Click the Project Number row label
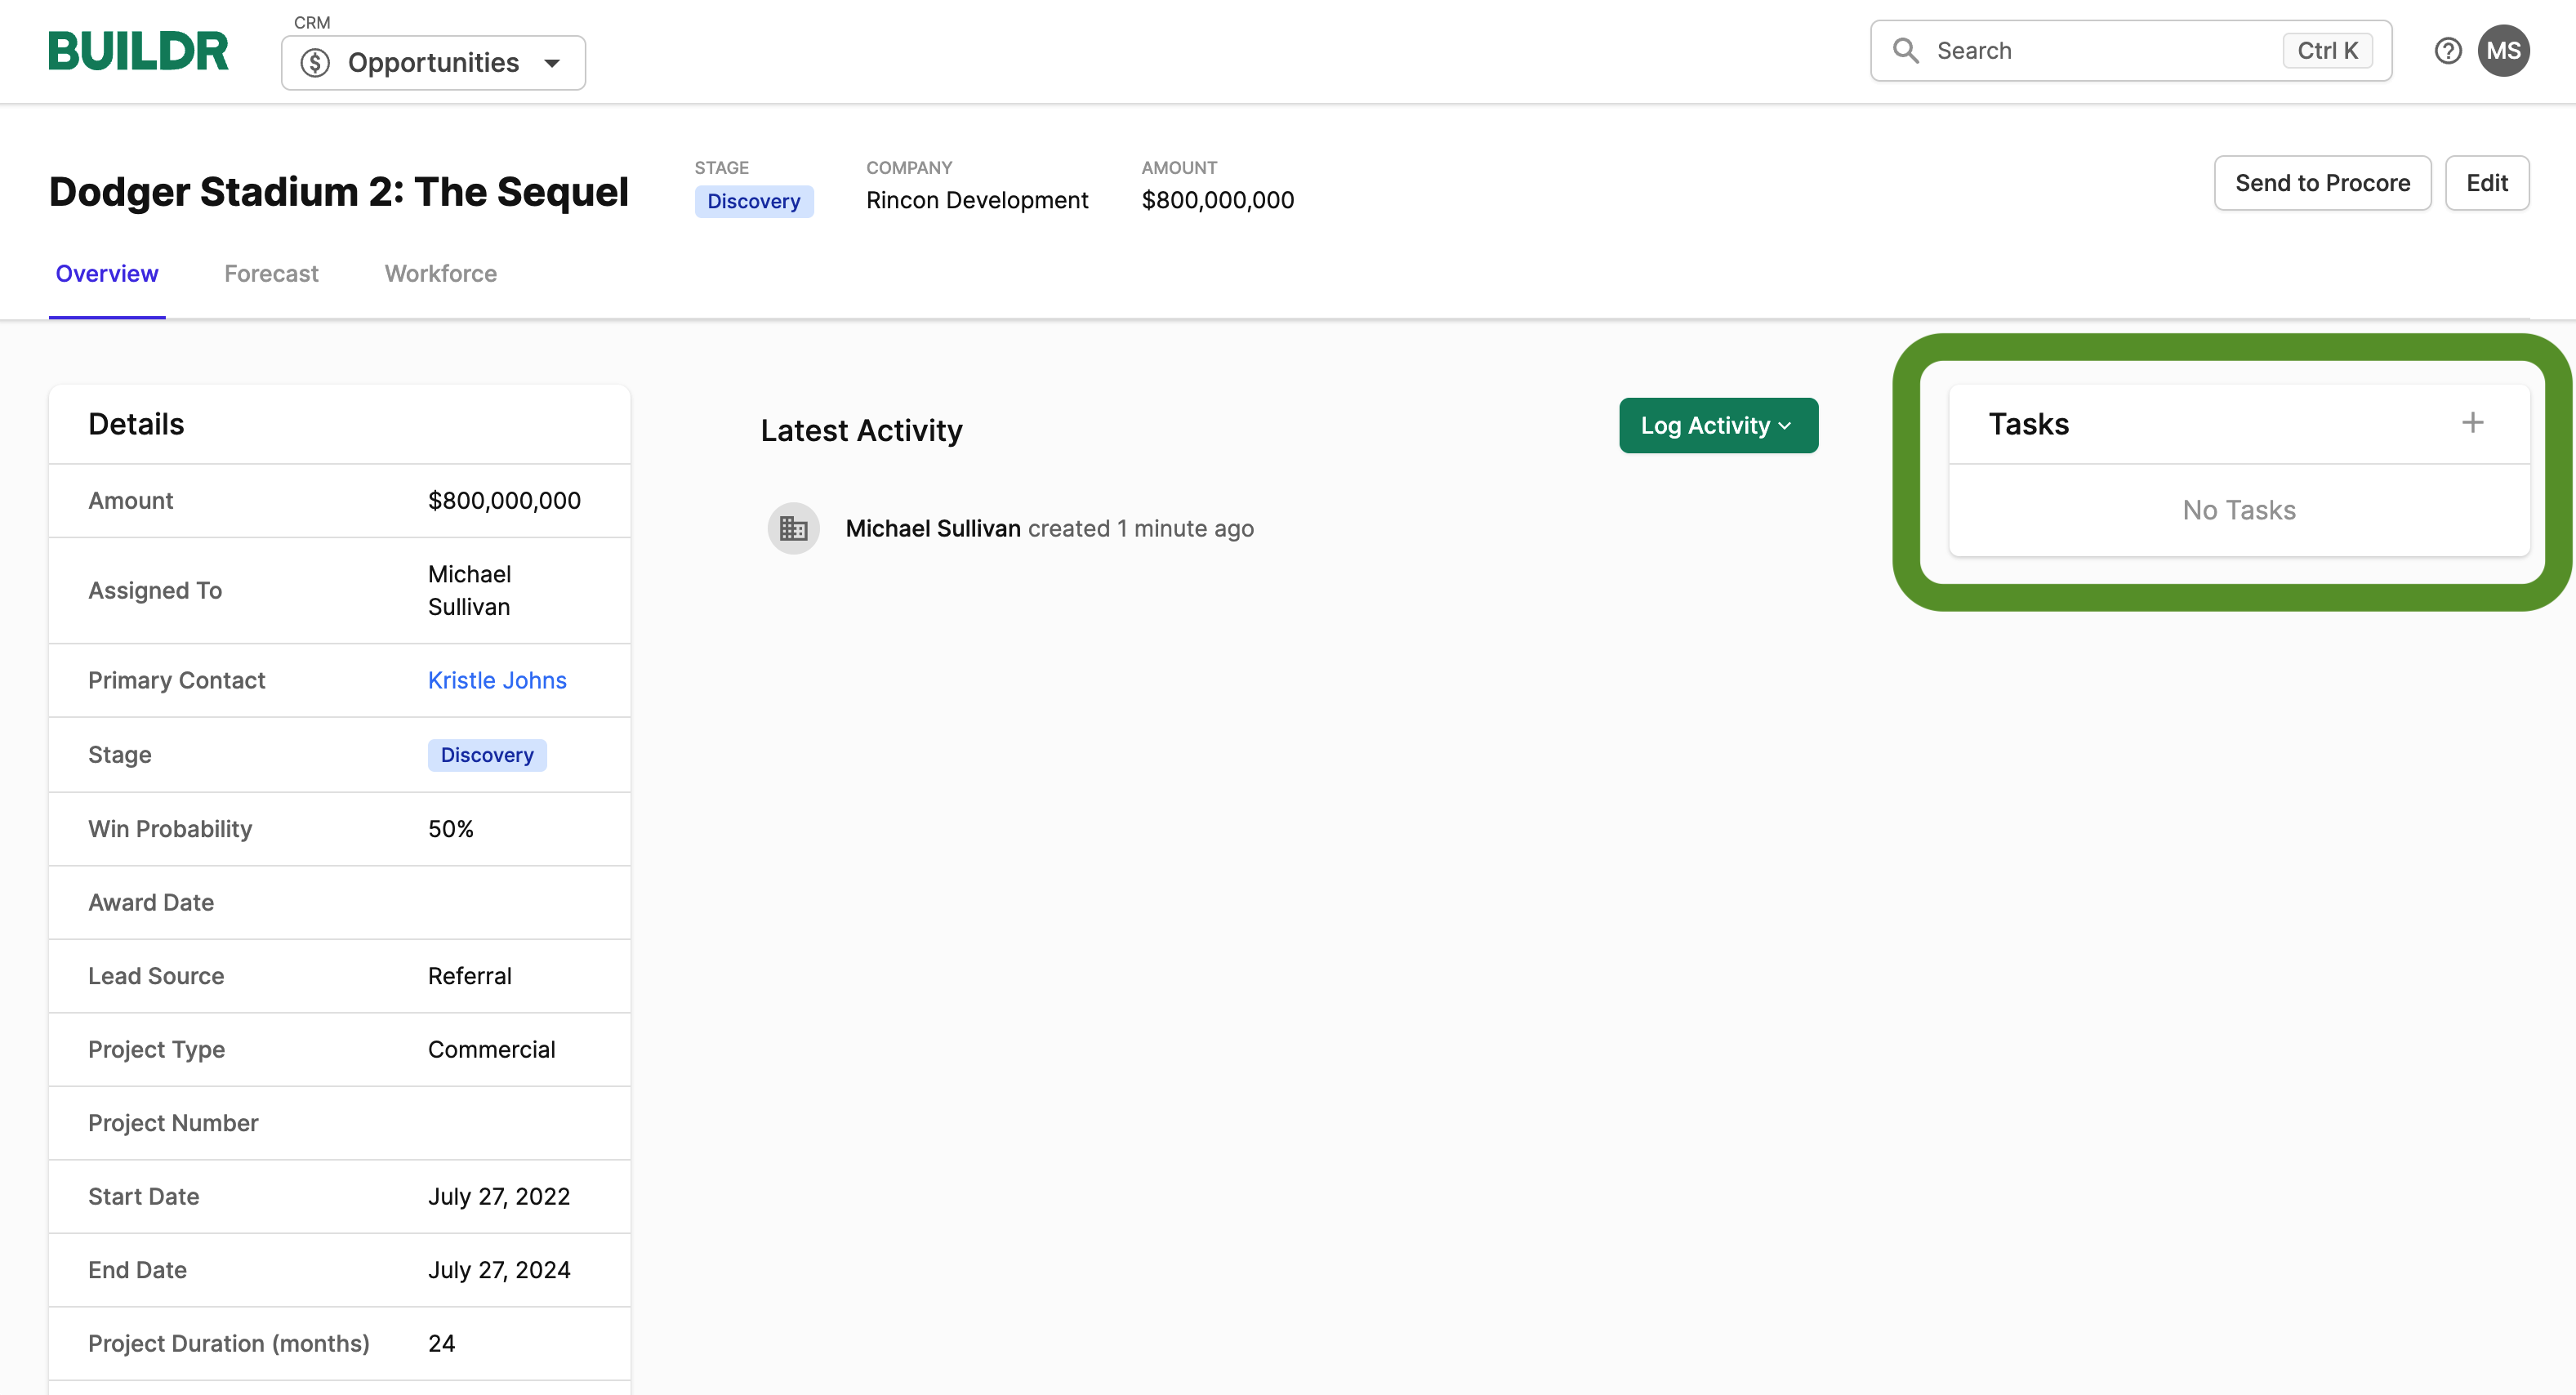This screenshot has width=2576, height=1395. click(x=173, y=1123)
